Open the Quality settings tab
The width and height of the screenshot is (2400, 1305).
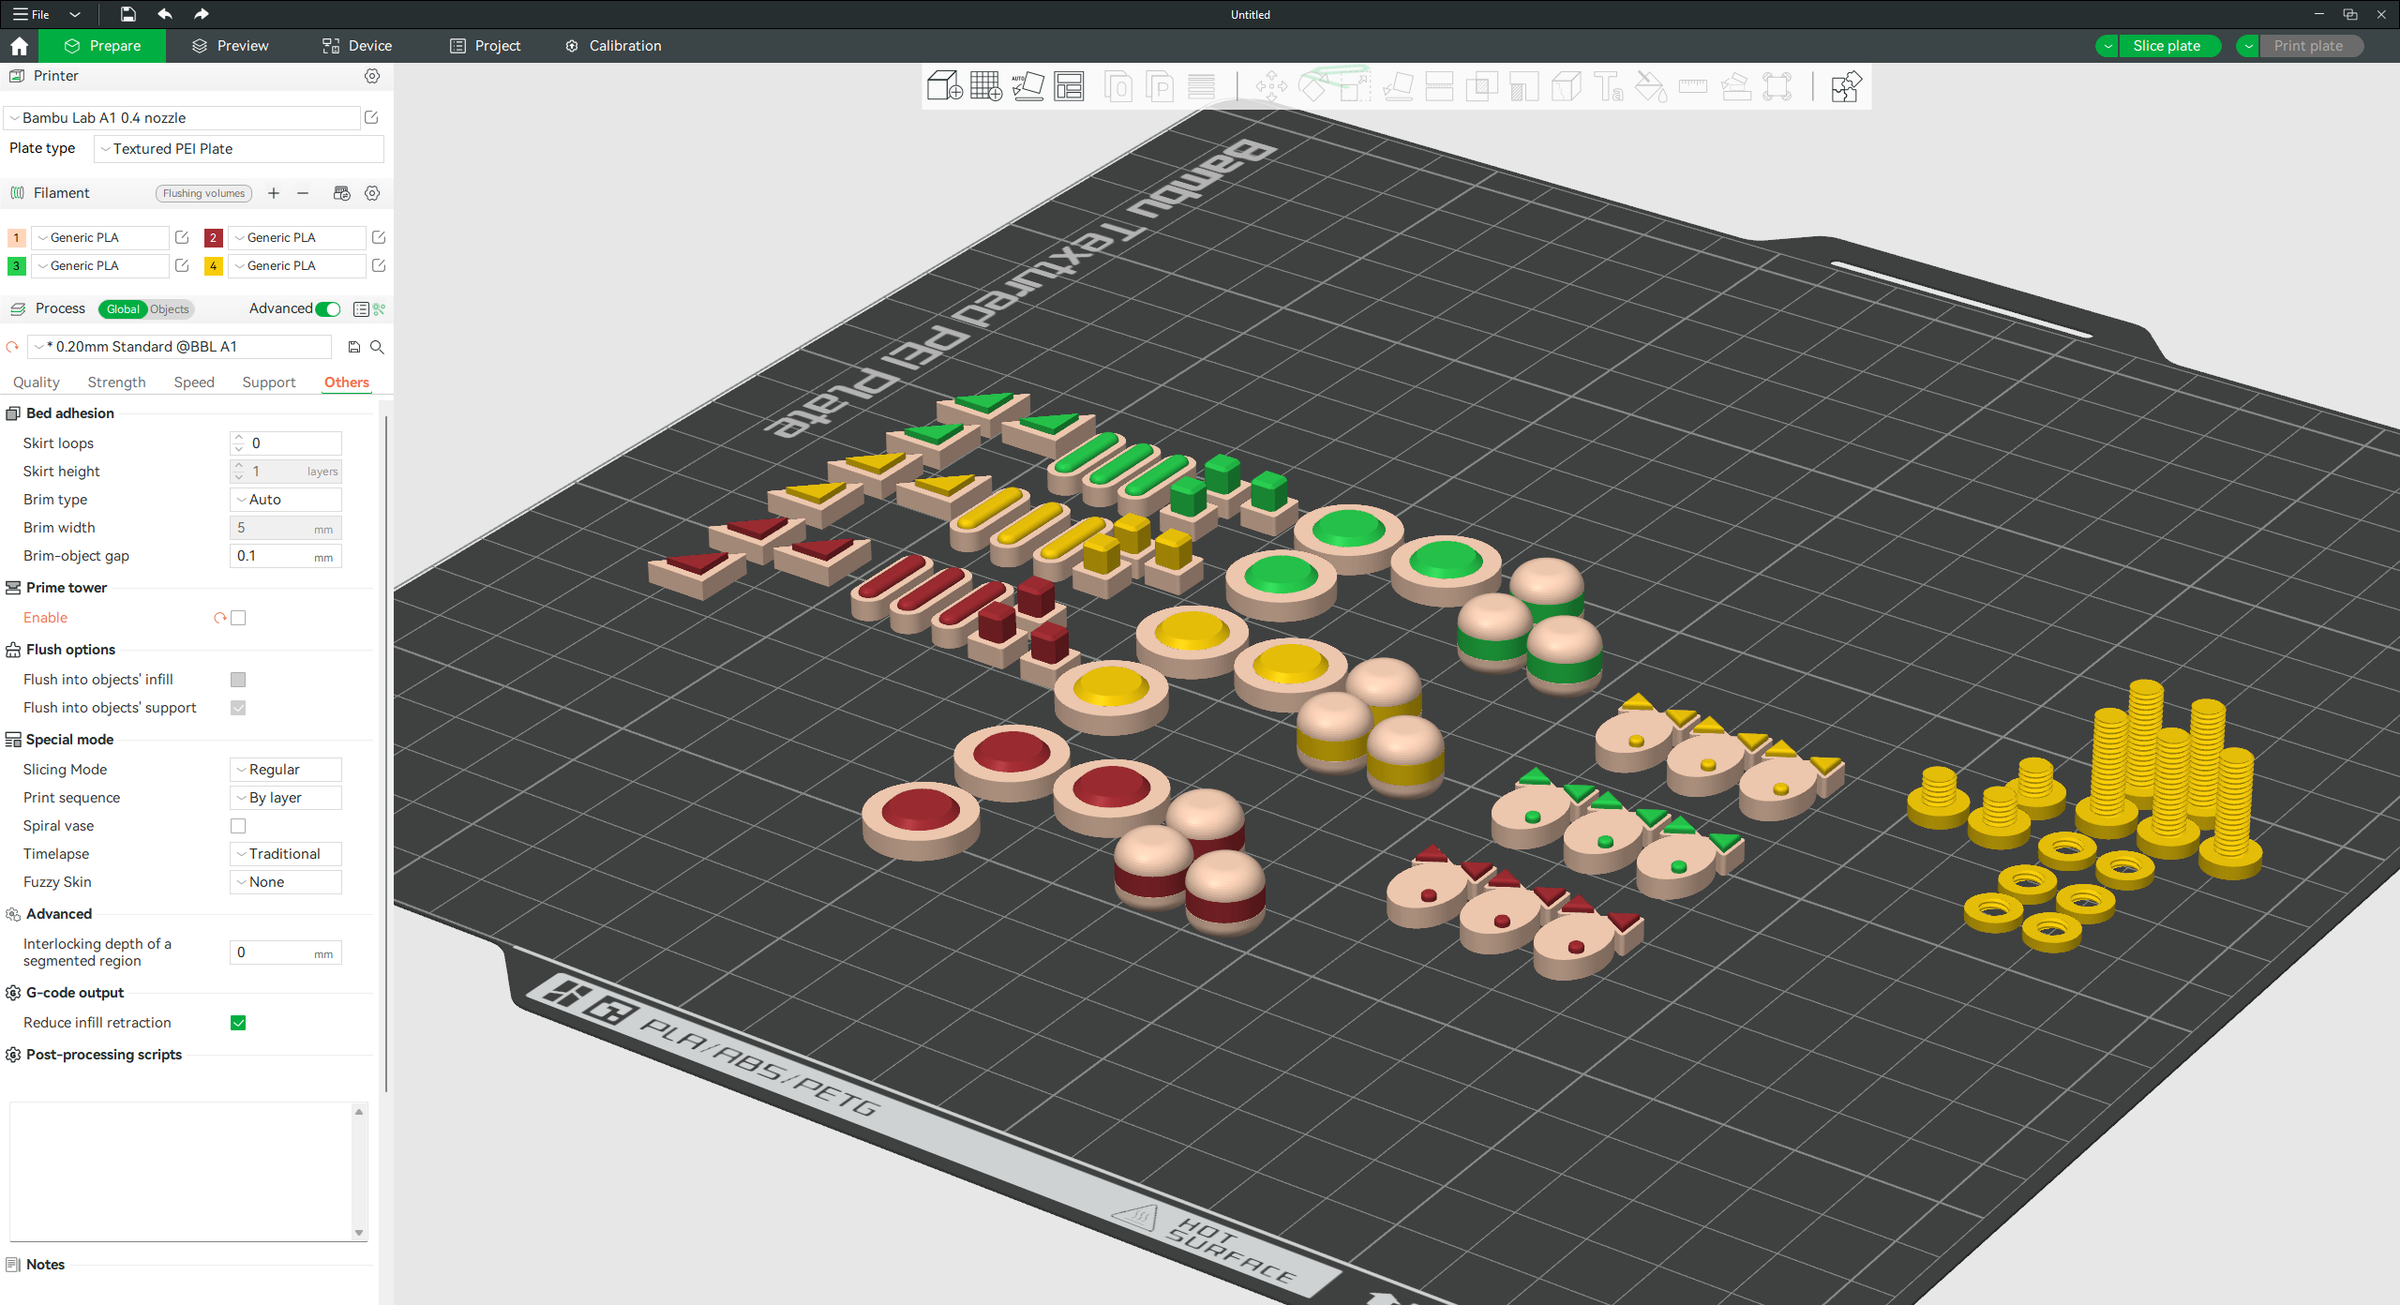coord(36,383)
